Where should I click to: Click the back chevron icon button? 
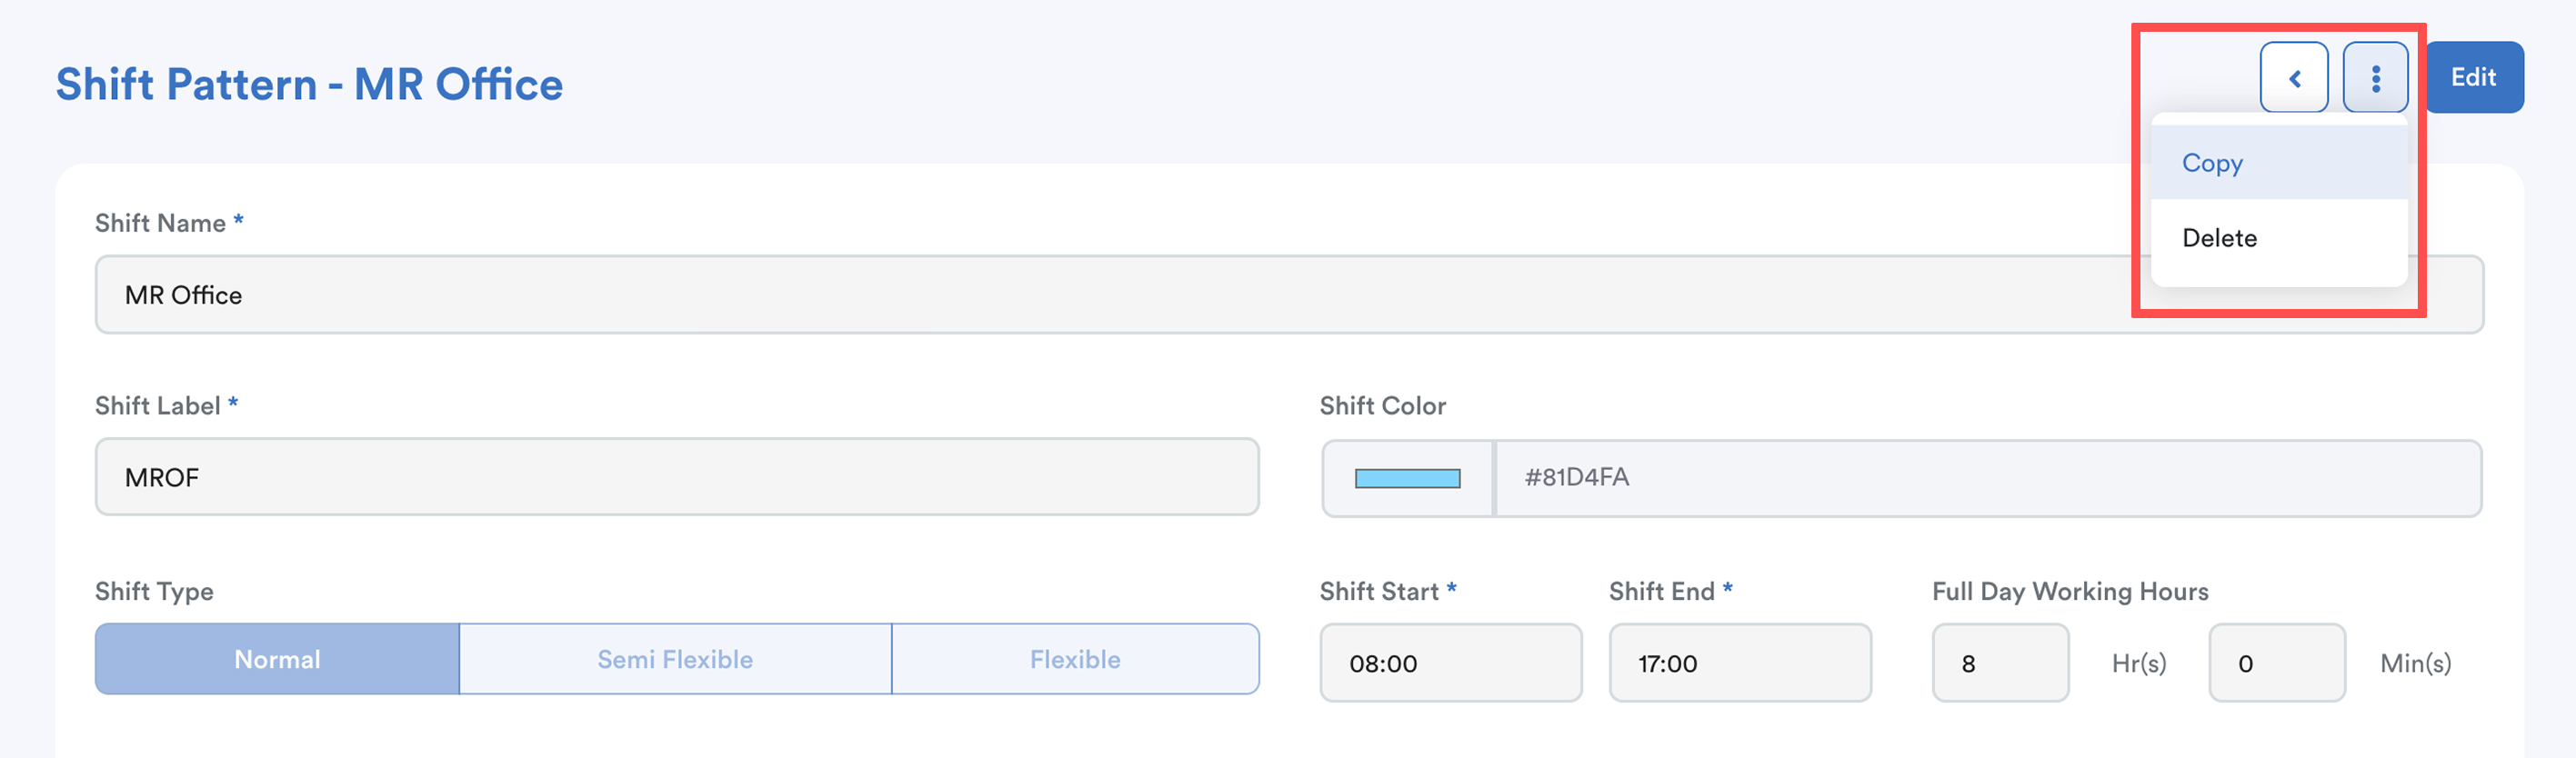(2293, 78)
